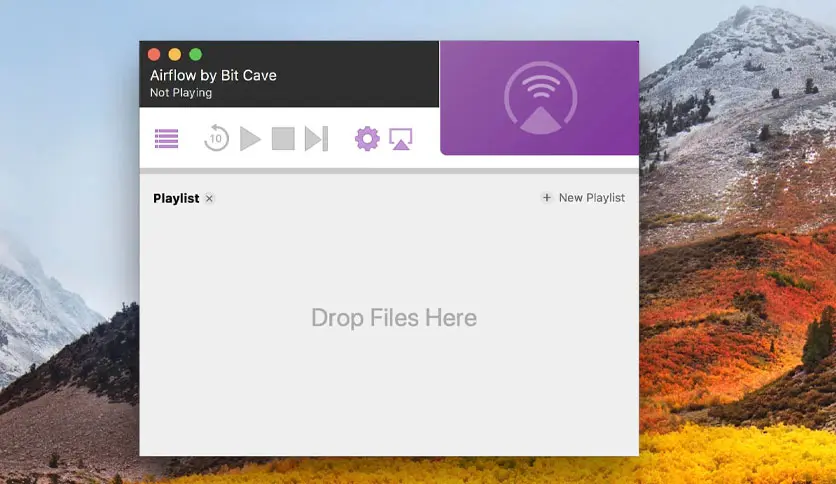Open the AirPlay device picker in toolbar

(401, 139)
